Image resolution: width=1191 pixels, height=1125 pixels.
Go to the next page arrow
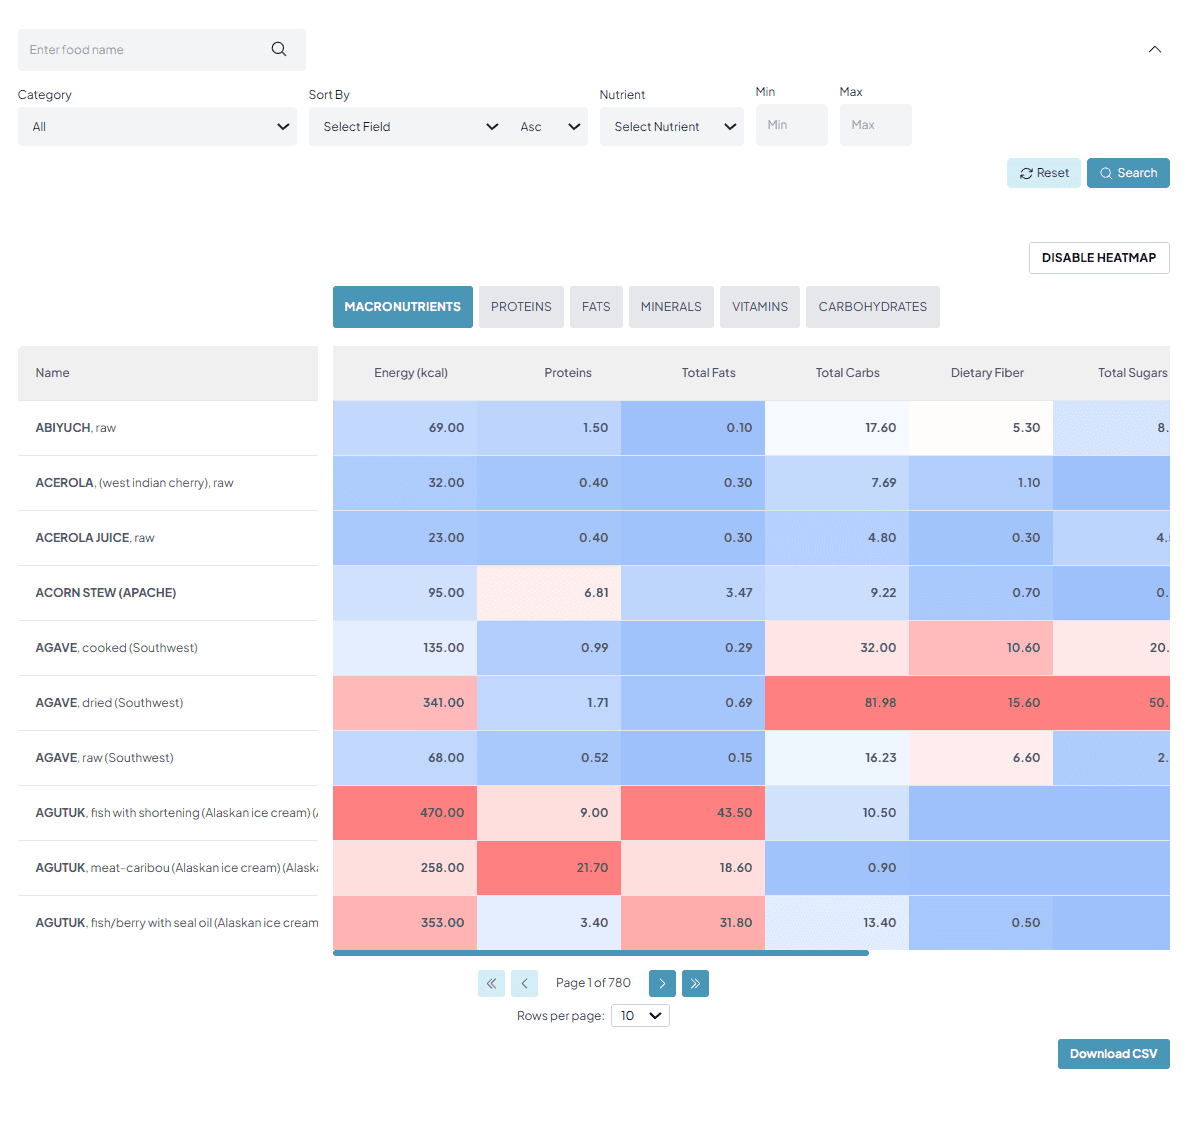pos(662,984)
